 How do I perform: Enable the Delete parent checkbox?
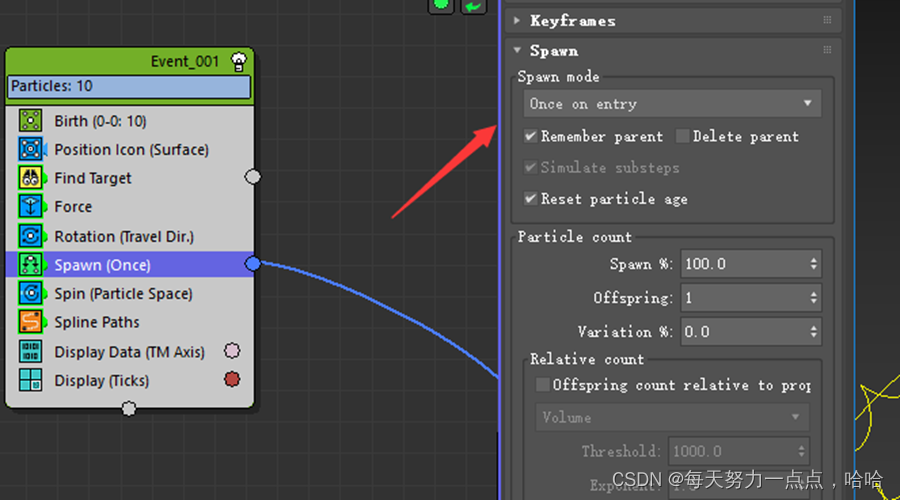pos(682,136)
